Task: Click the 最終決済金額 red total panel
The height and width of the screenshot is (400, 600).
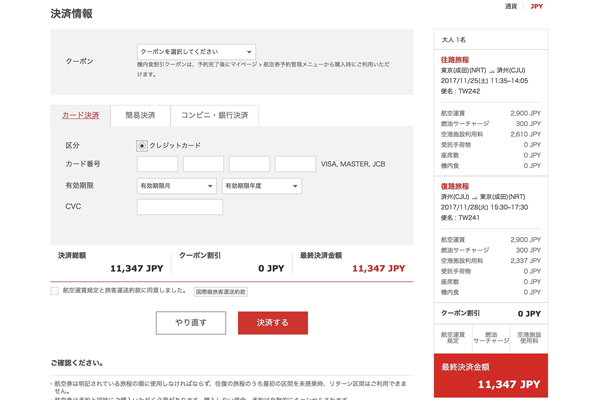Action: (x=491, y=376)
